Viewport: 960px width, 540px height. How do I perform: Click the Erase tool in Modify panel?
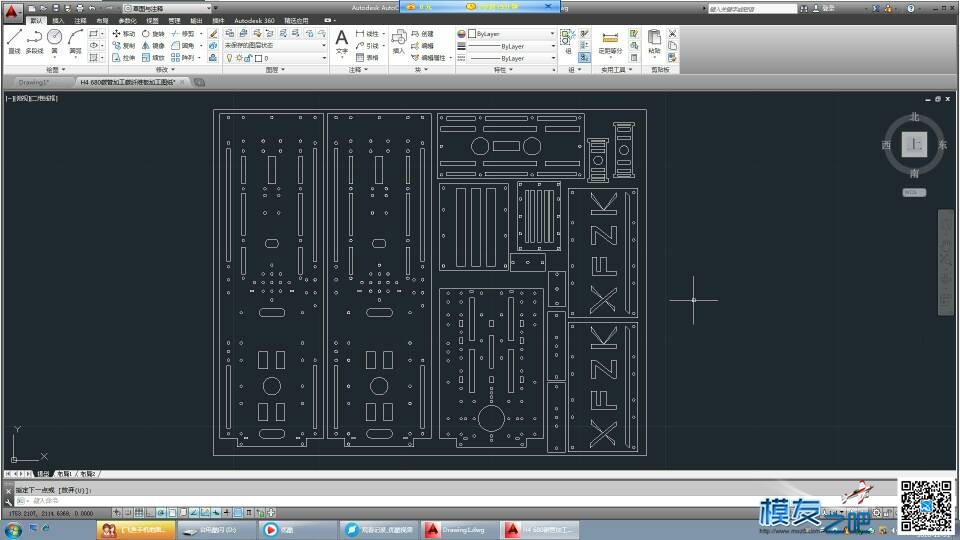(213, 34)
